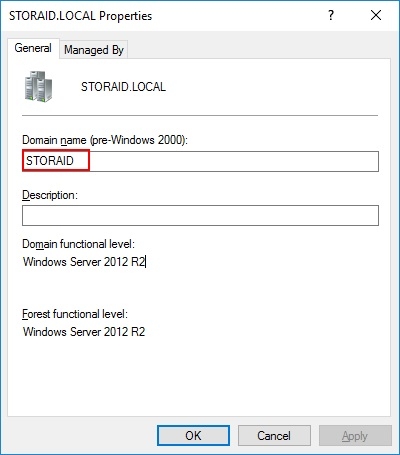This screenshot has width=400, height=455.
Task: Open the Managed By tab
Action: coord(94,50)
